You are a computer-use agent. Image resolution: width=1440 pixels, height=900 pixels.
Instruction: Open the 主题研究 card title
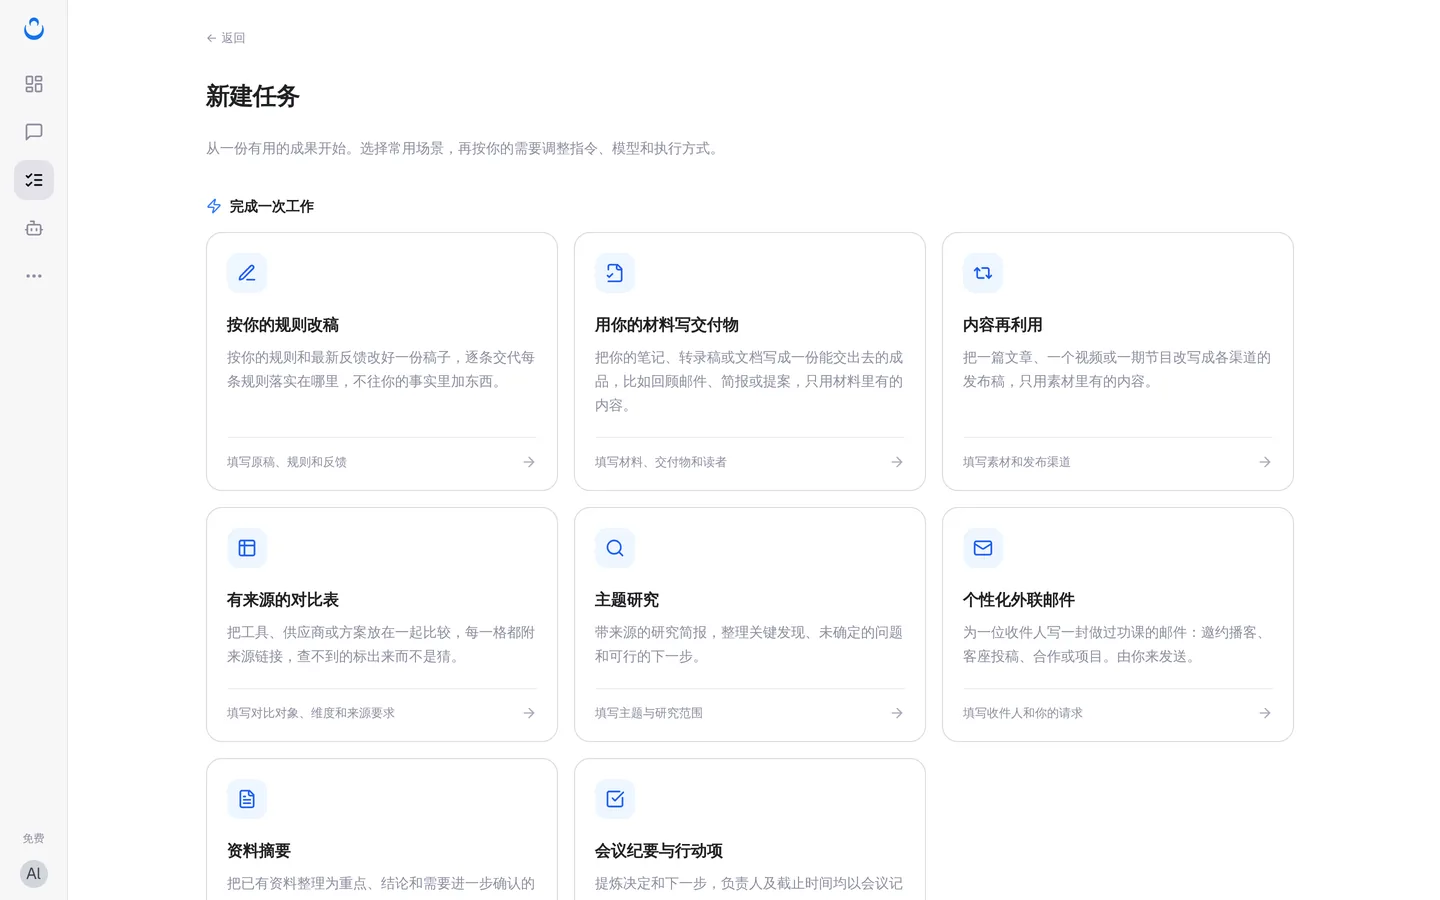[627, 600]
